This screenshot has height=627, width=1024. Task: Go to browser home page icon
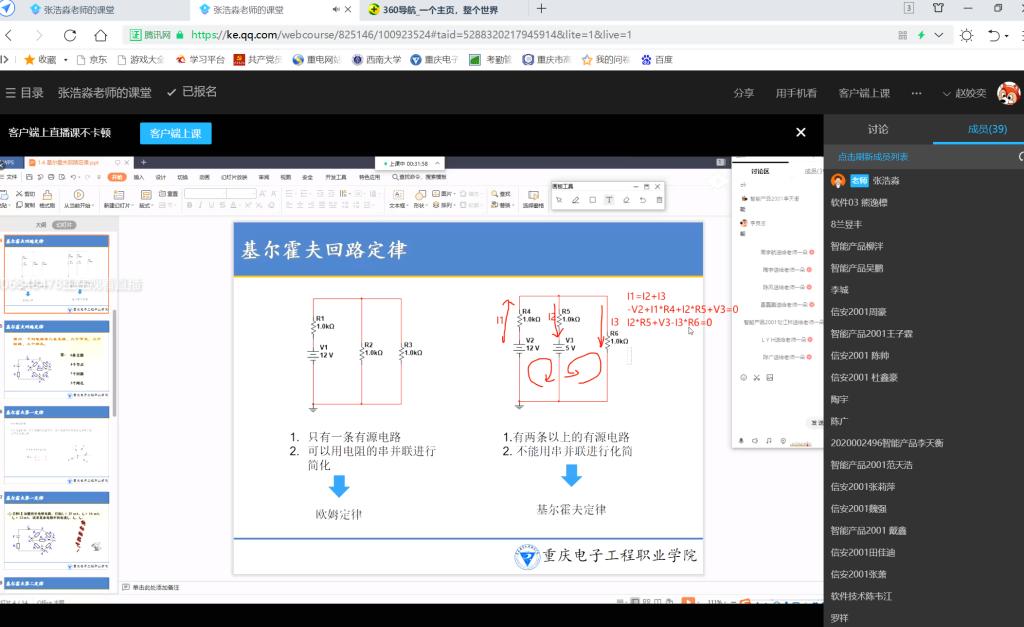102,35
